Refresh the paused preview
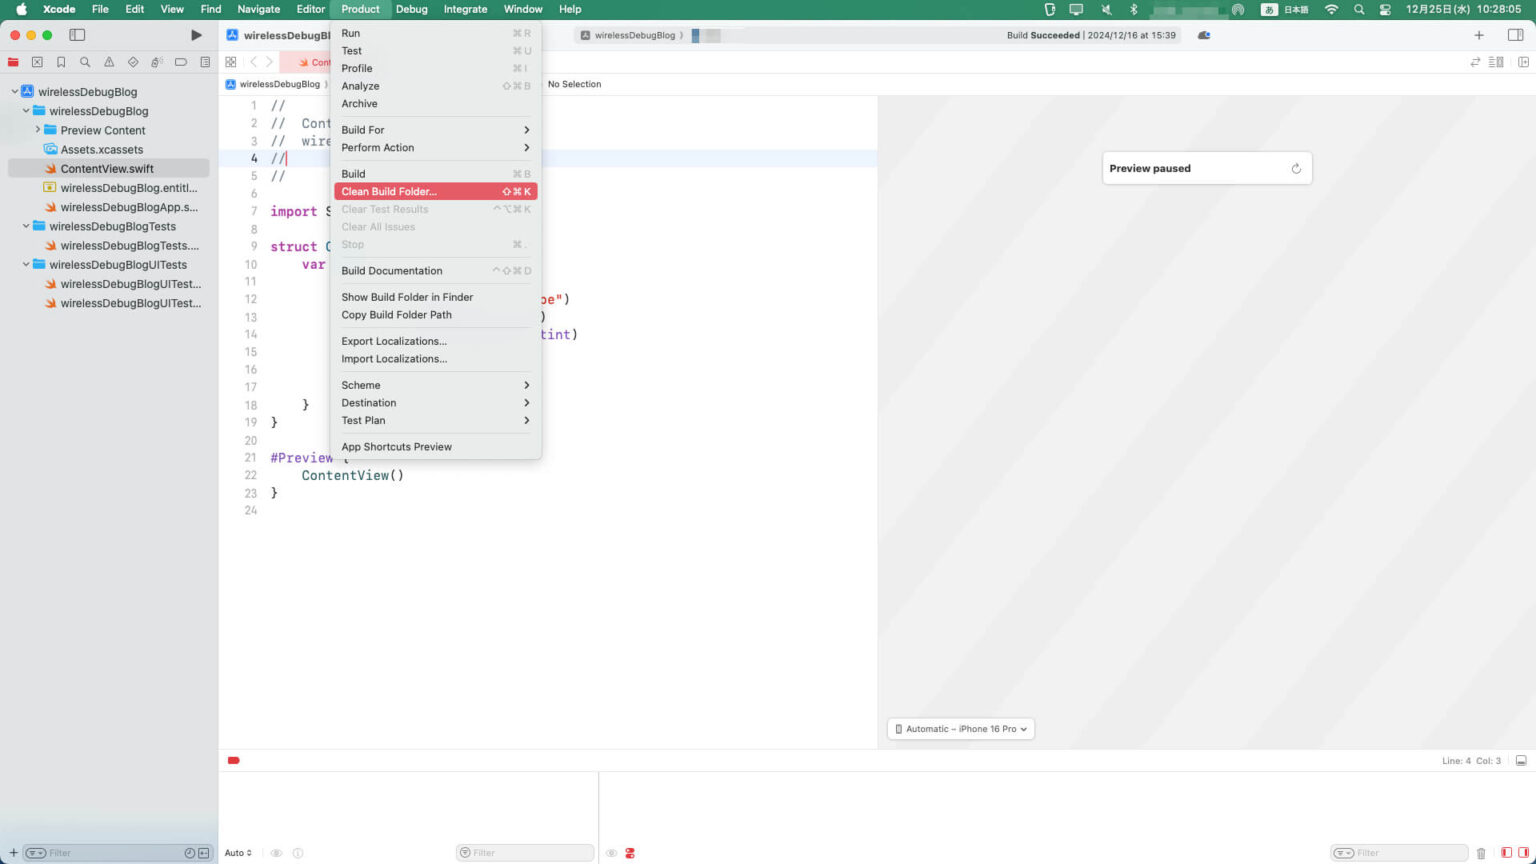 [x=1296, y=169]
